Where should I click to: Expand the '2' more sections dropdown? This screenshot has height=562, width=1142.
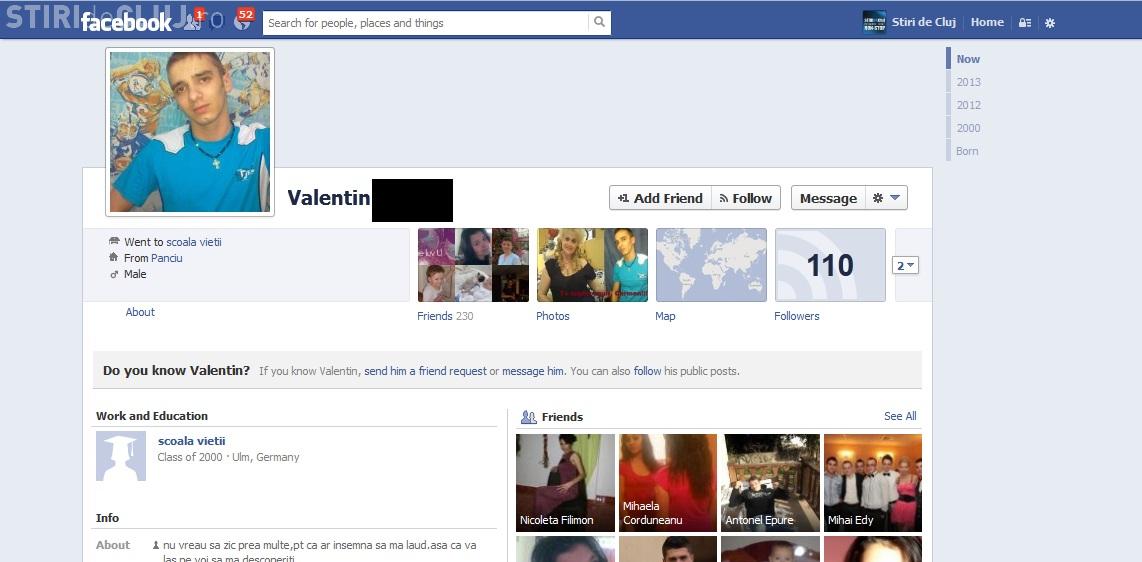click(906, 265)
